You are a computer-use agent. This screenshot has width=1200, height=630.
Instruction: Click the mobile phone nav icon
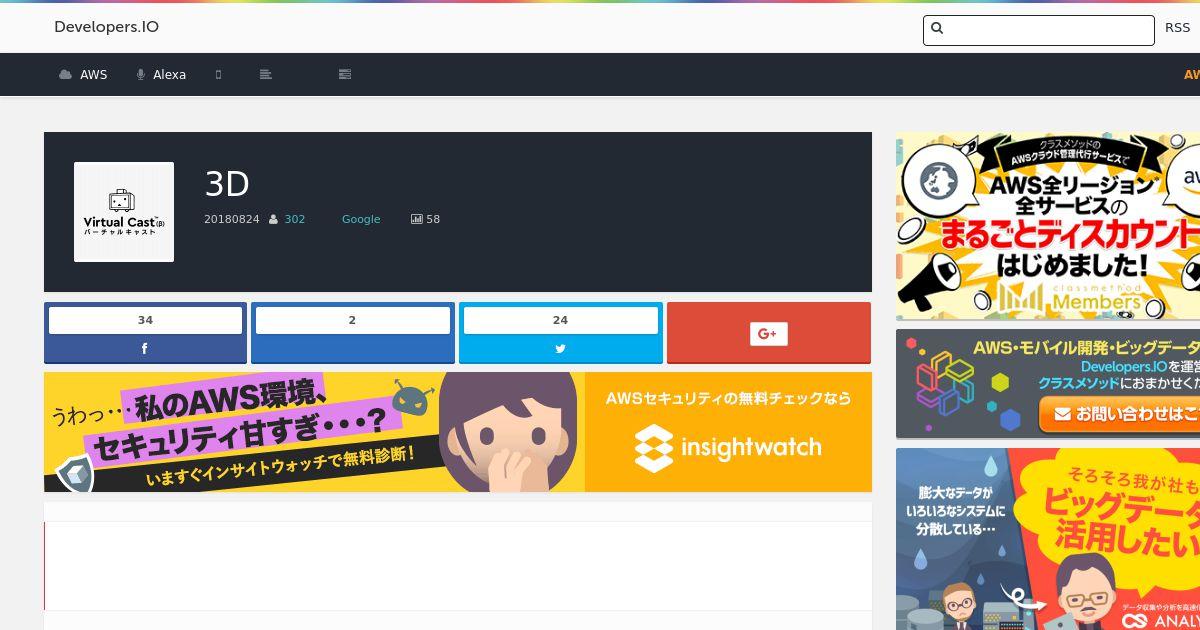coord(218,75)
